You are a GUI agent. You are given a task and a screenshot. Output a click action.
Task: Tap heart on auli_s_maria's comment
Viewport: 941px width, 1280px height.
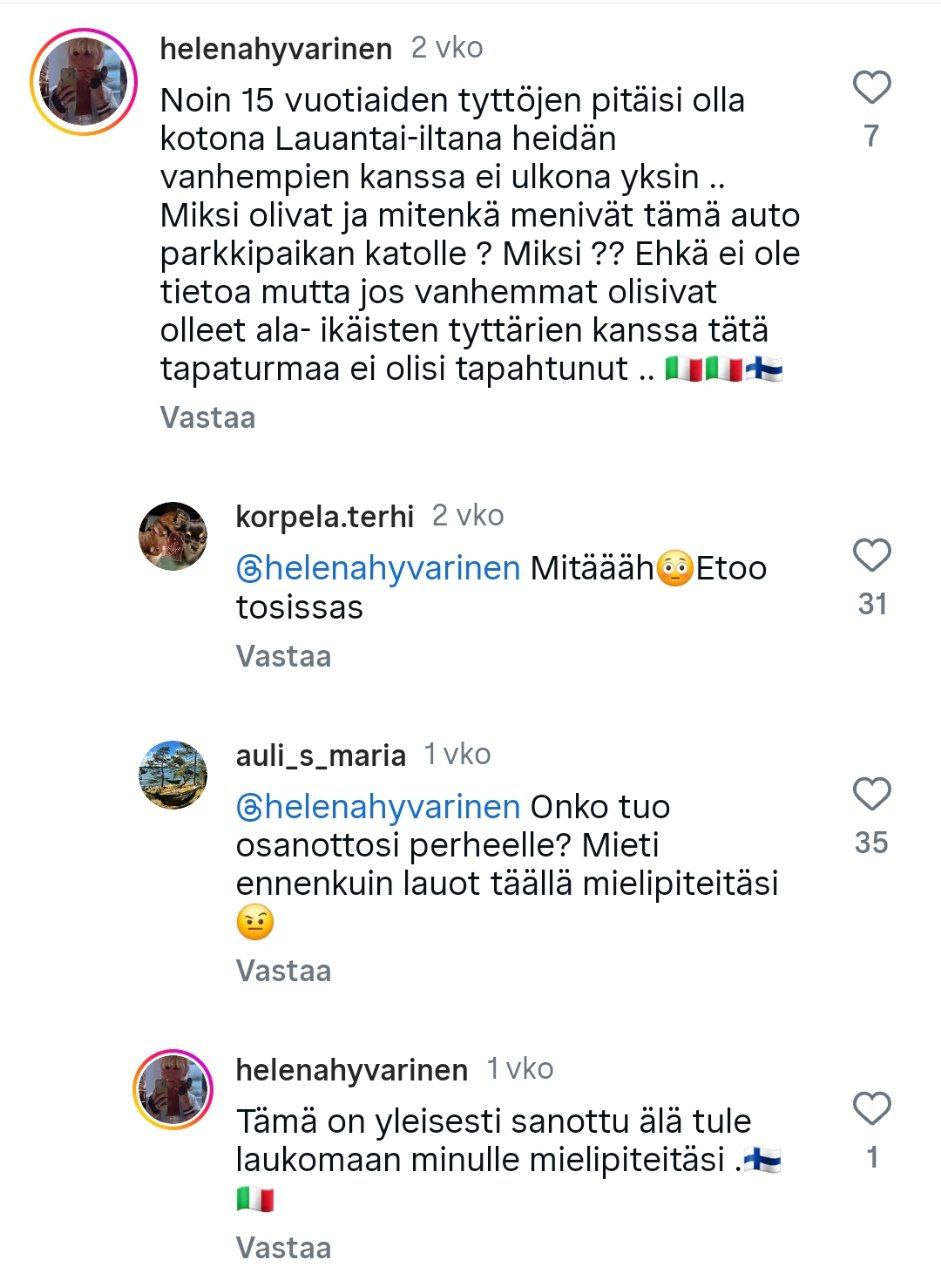pyautogui.click(x=872, y=794)
